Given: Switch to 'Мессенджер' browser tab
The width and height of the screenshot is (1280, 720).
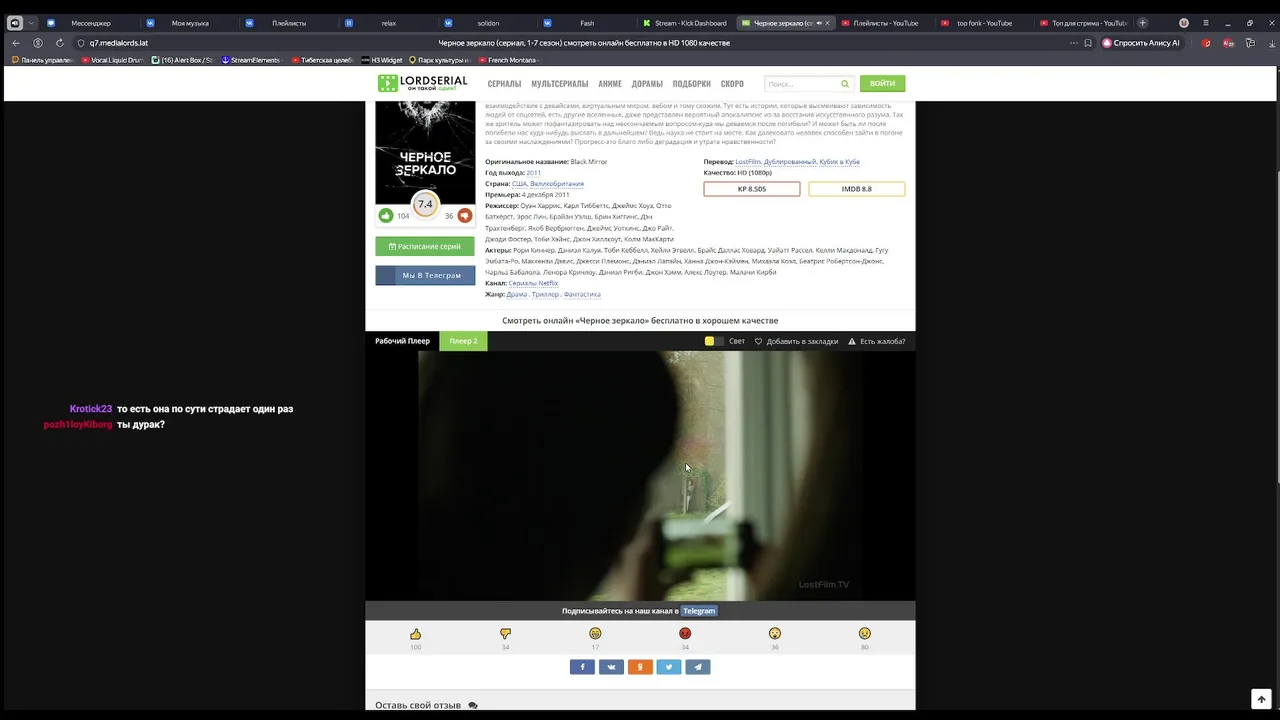Looking at the screenshot, I should pos(90,23).
